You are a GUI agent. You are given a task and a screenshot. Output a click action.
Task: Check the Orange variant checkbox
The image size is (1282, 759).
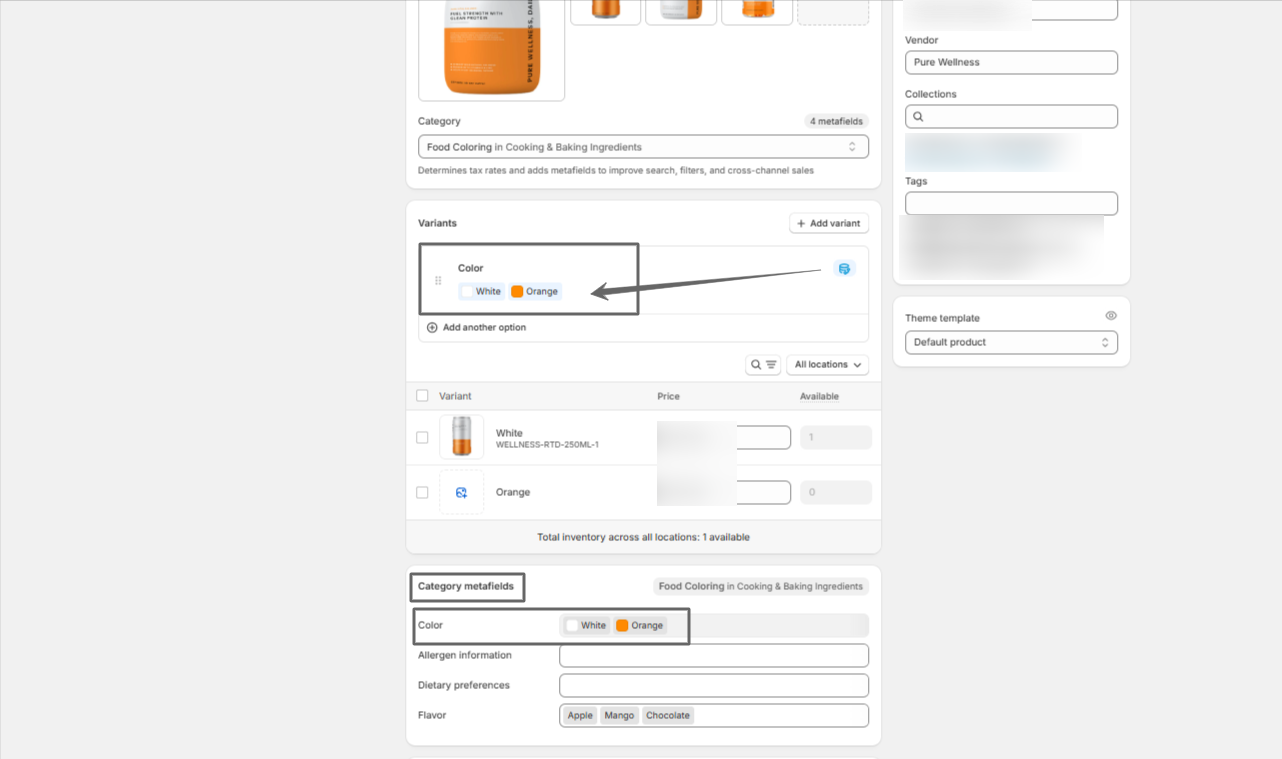pyautogui.click(x=422, y=493)
